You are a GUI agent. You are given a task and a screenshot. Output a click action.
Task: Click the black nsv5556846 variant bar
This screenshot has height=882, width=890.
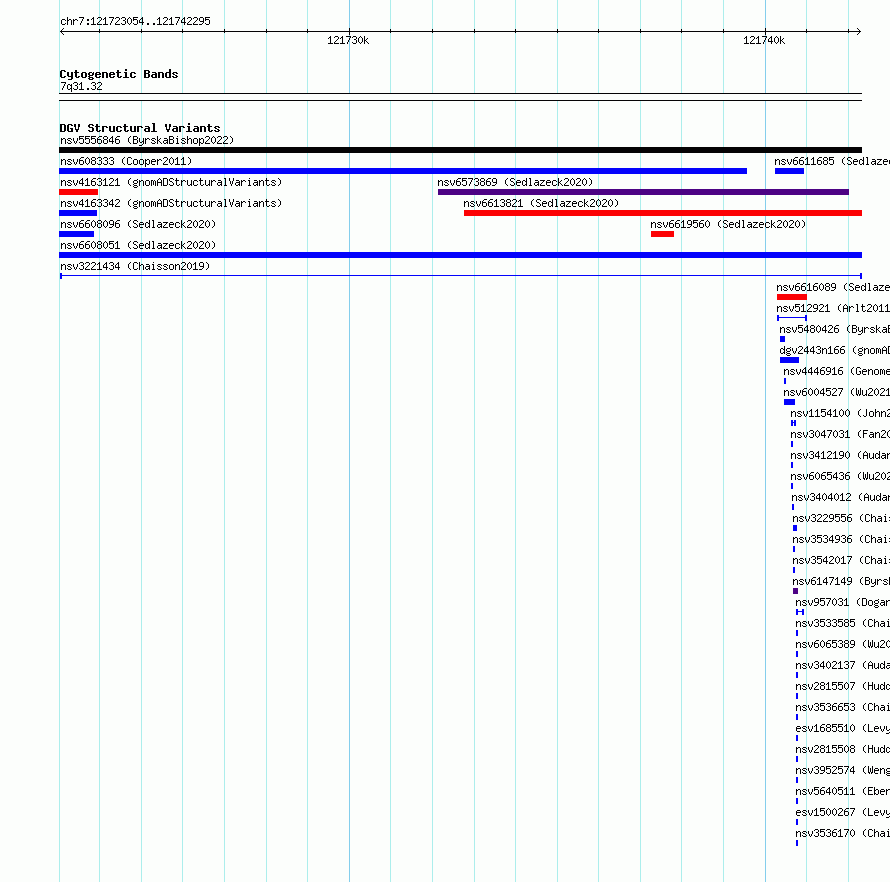pos(460,150)
